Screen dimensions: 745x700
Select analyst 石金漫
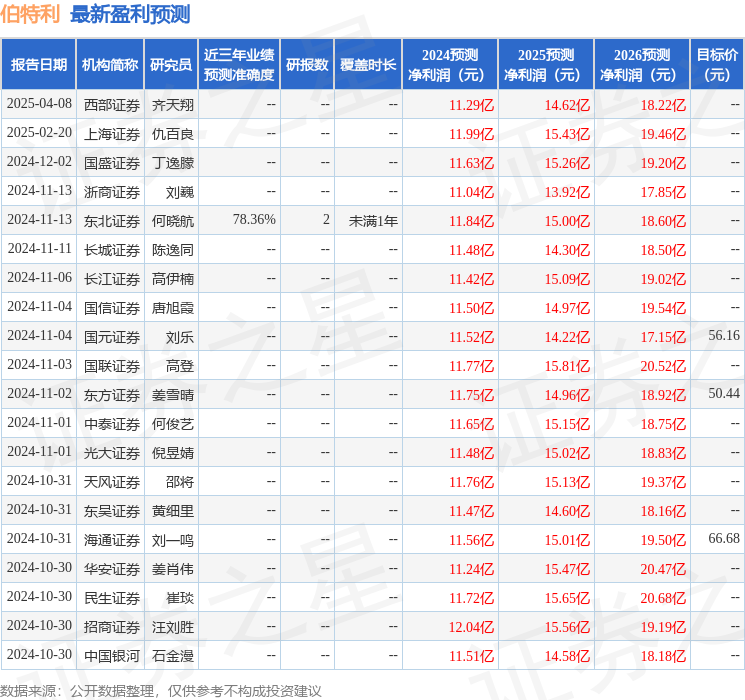click(172, 656)
